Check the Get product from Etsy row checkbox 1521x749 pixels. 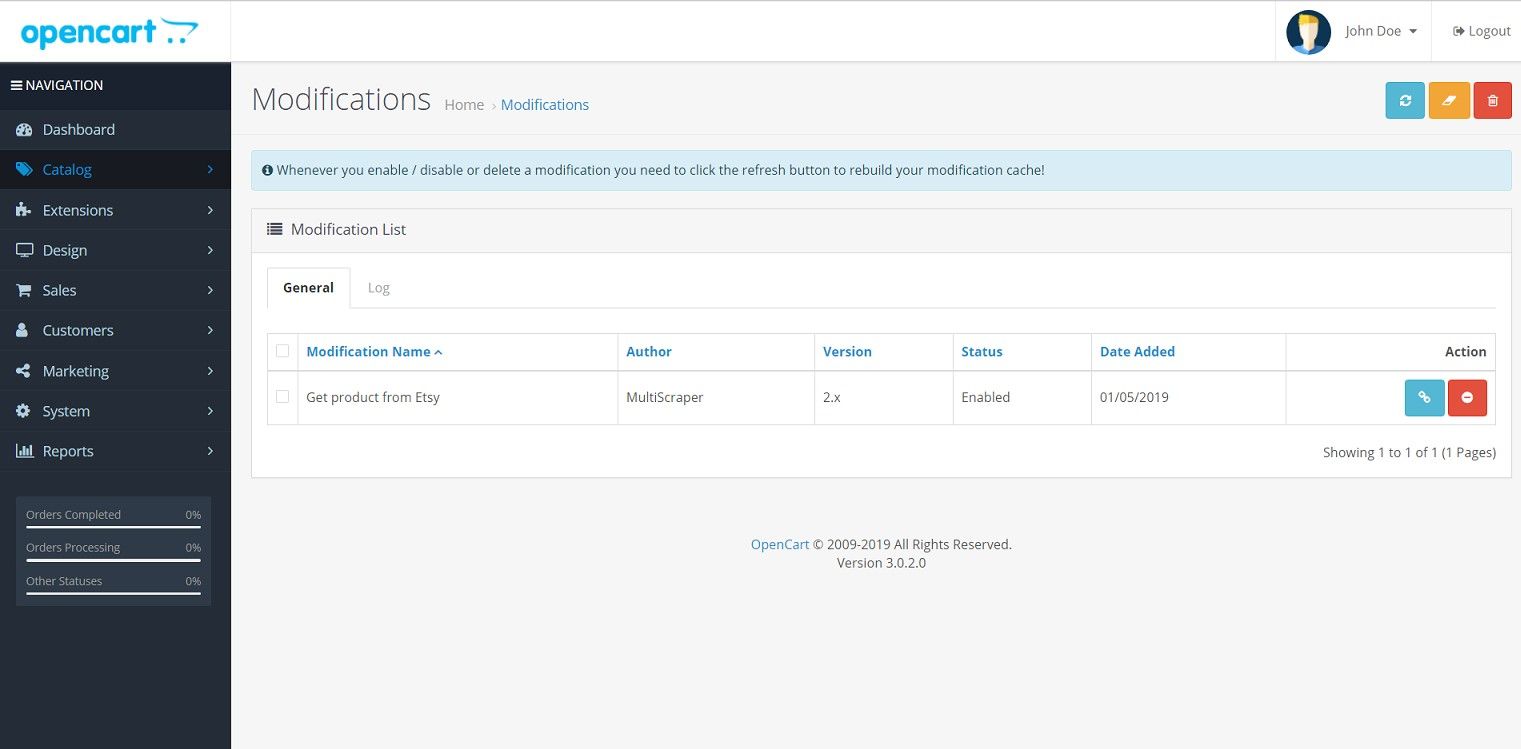pos(283,397)
